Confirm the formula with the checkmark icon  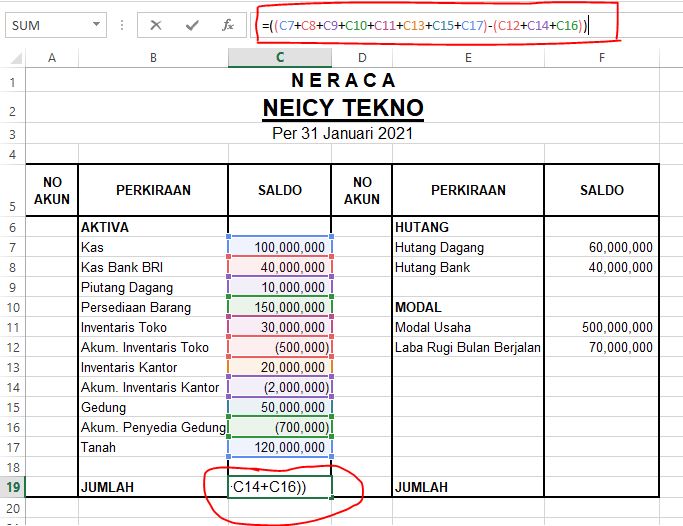pos(192,25)
